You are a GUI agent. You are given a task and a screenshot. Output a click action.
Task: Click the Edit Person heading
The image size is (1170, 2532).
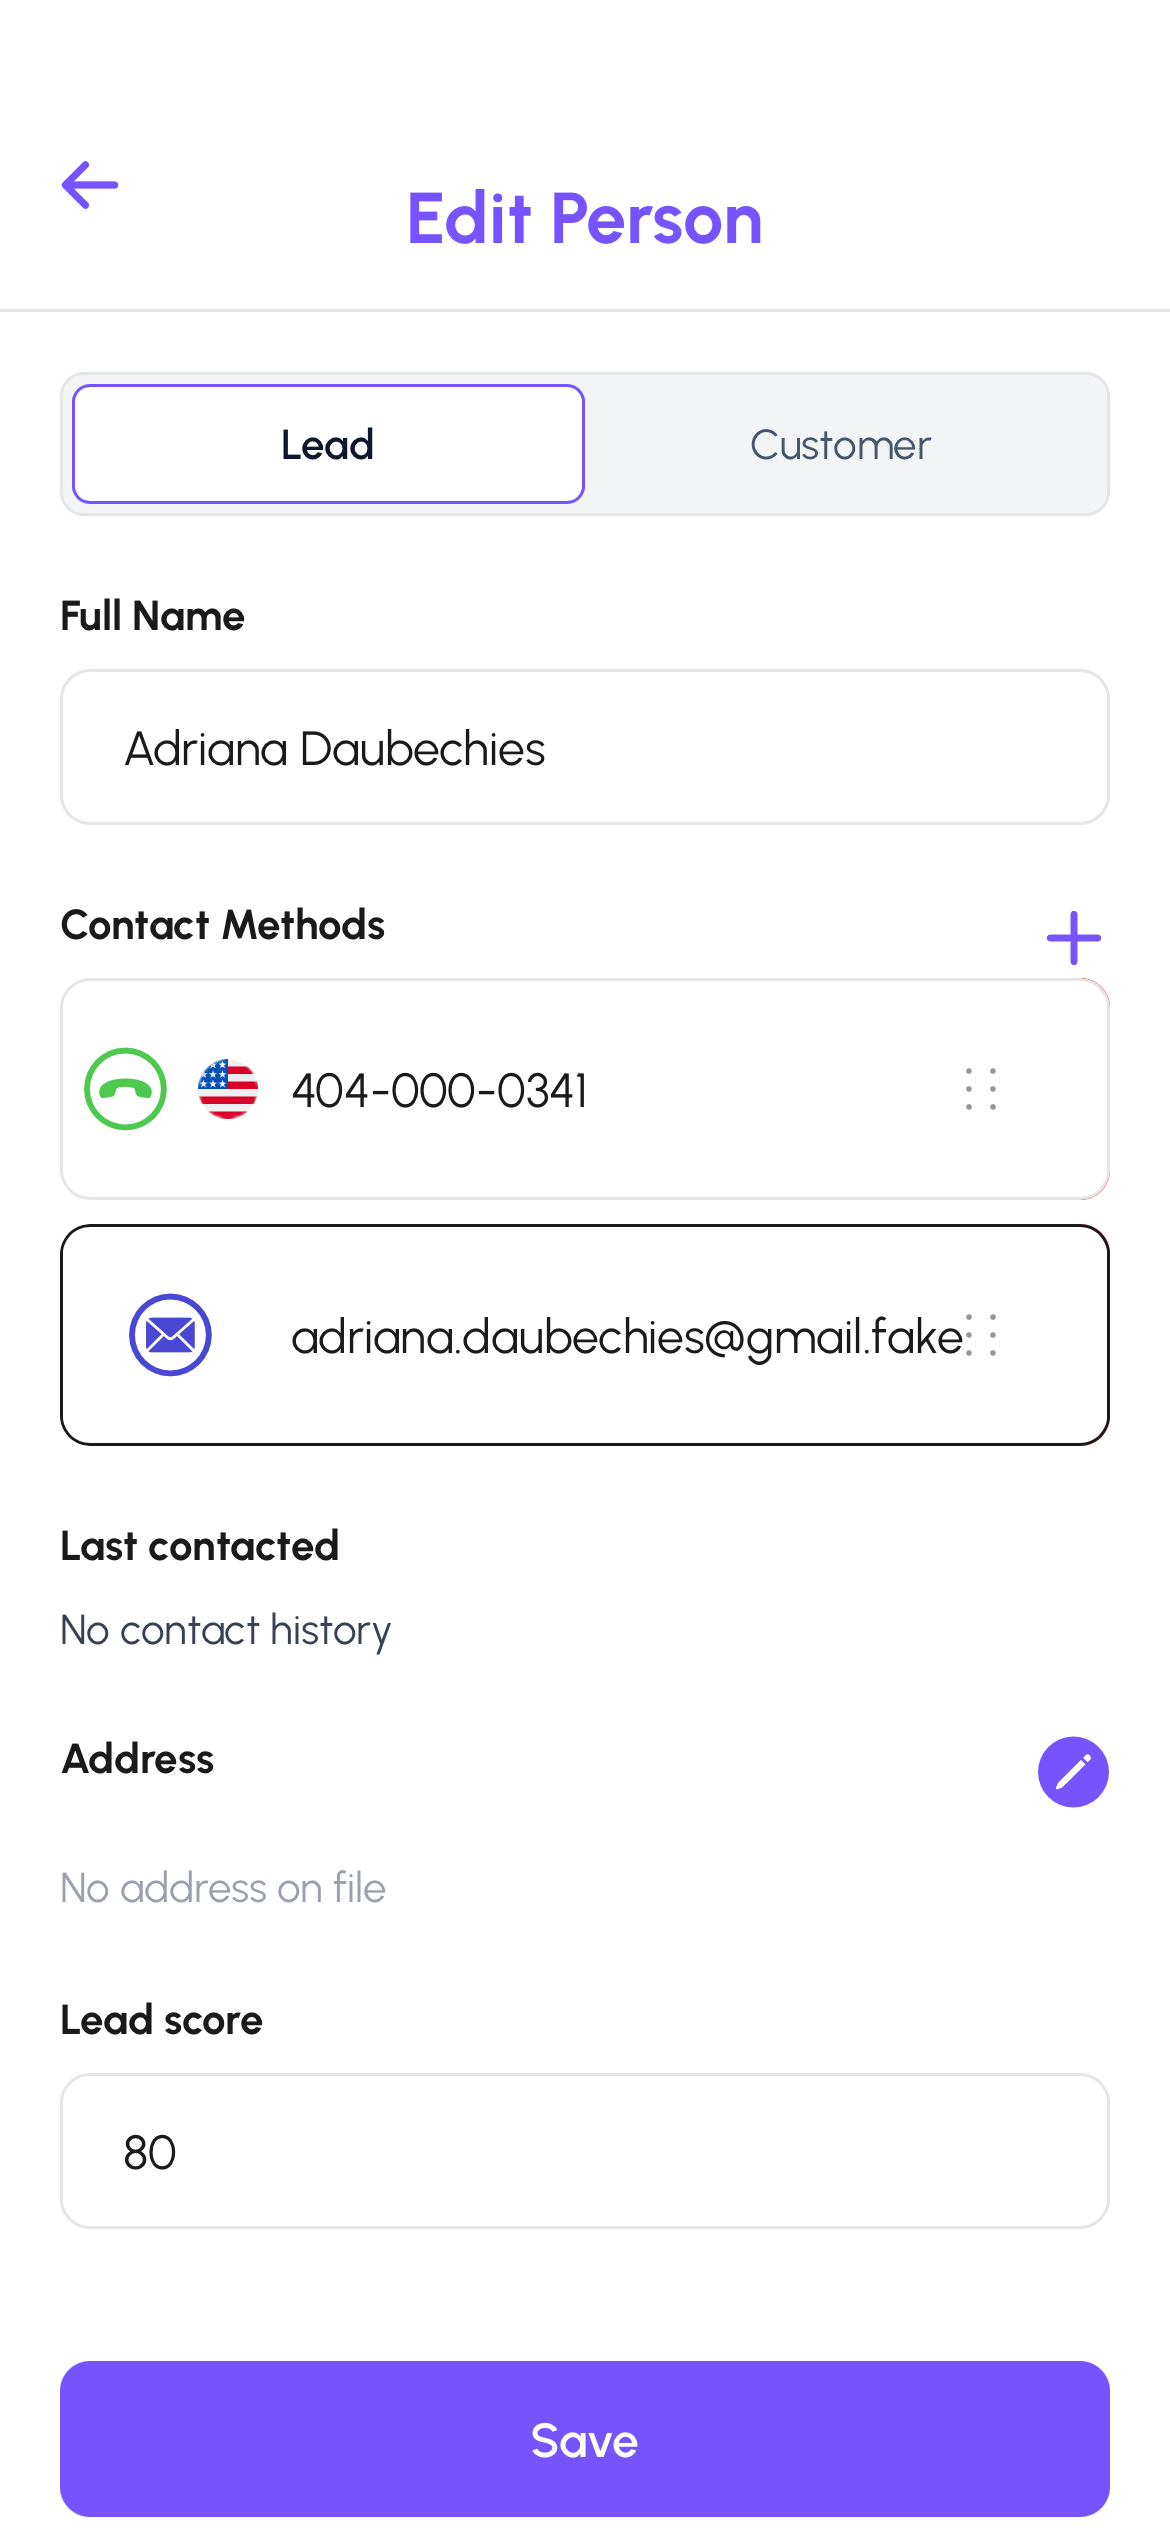click(585, 219)
